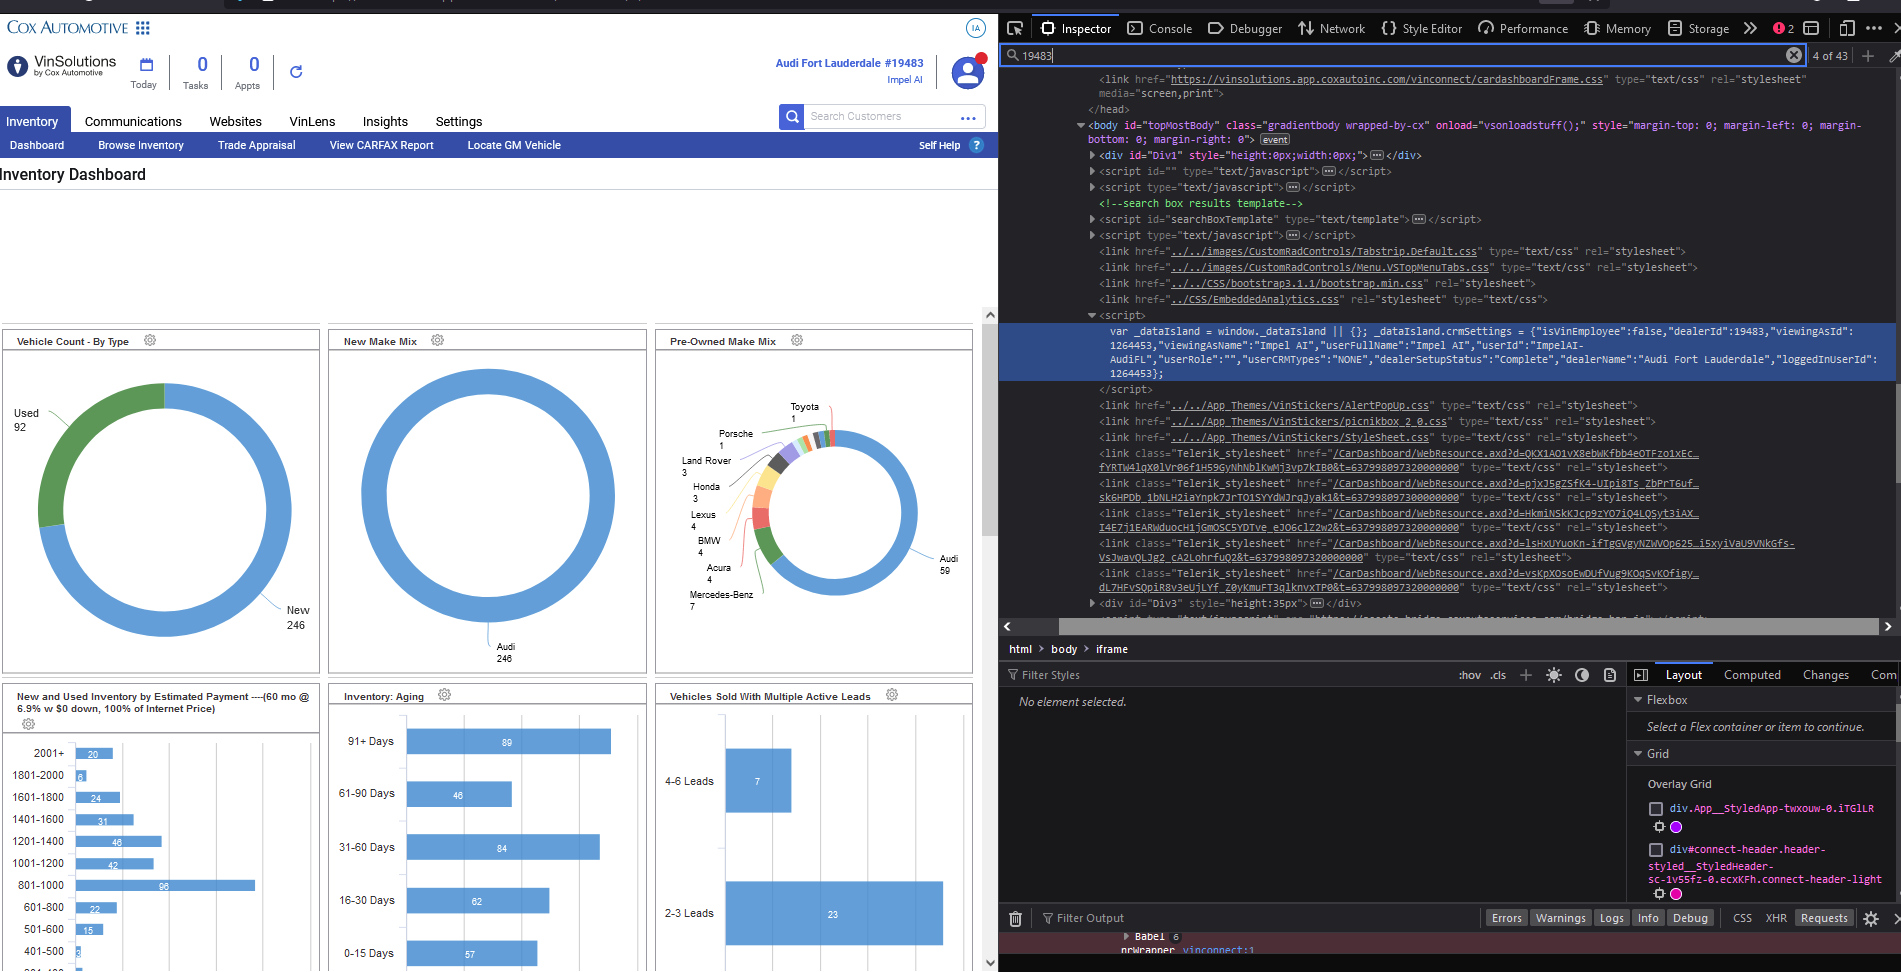Open settings gear for Pre-Owned Make Mix
The width and height of the screenshot is (1901, 972).
click(797, 340)
